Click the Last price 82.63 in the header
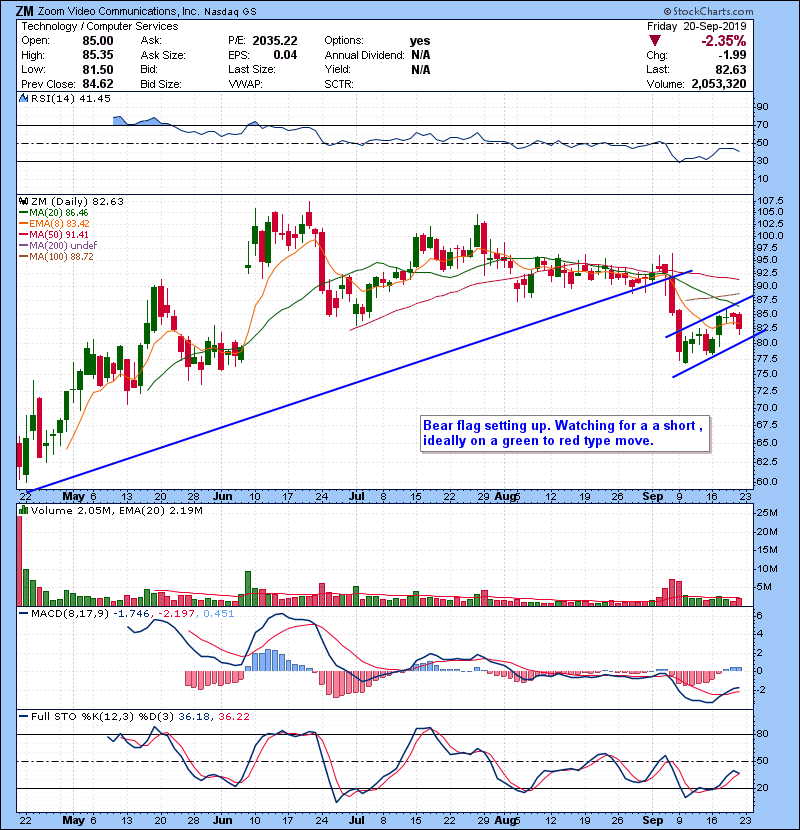This screenshot has width=800, height=830. (x=731, y=69)
